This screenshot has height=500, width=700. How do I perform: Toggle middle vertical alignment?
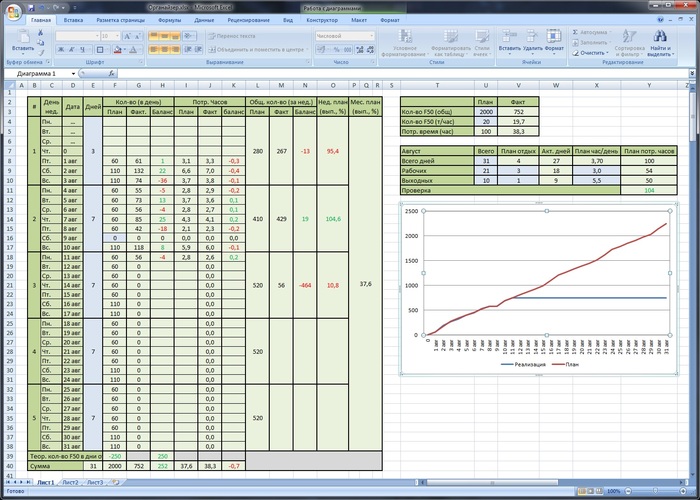click(x=165, y=36)
